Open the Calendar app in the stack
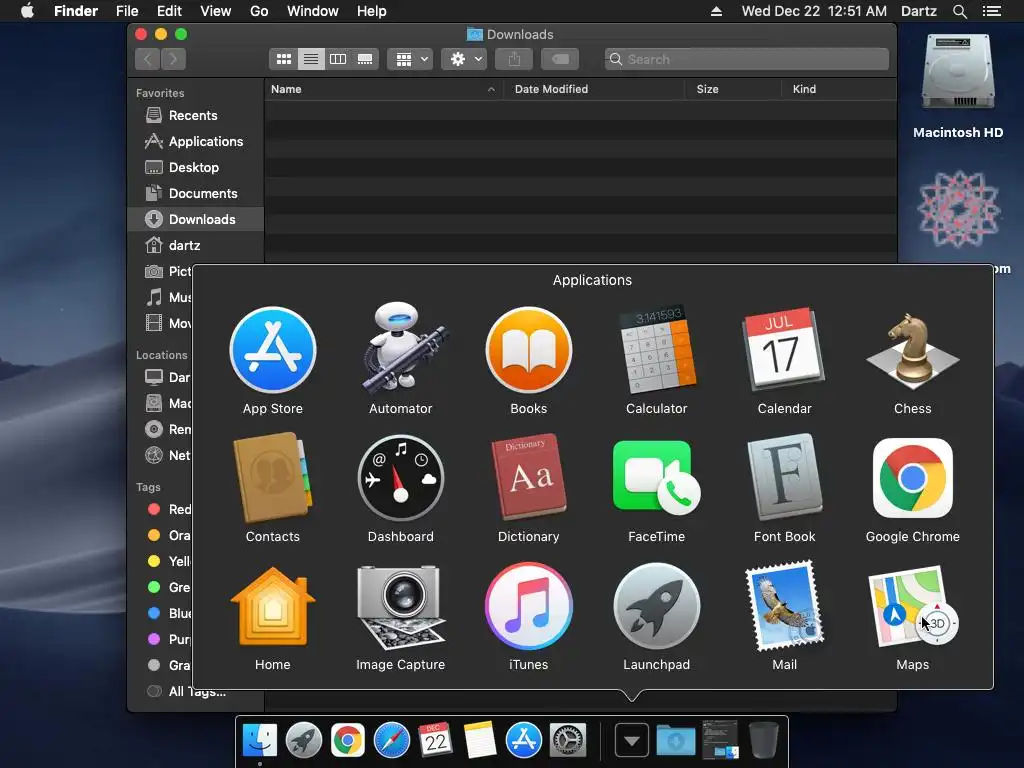Image resolution: width=1024 pixels, height=768 pixels. click(x=784, y=350)
